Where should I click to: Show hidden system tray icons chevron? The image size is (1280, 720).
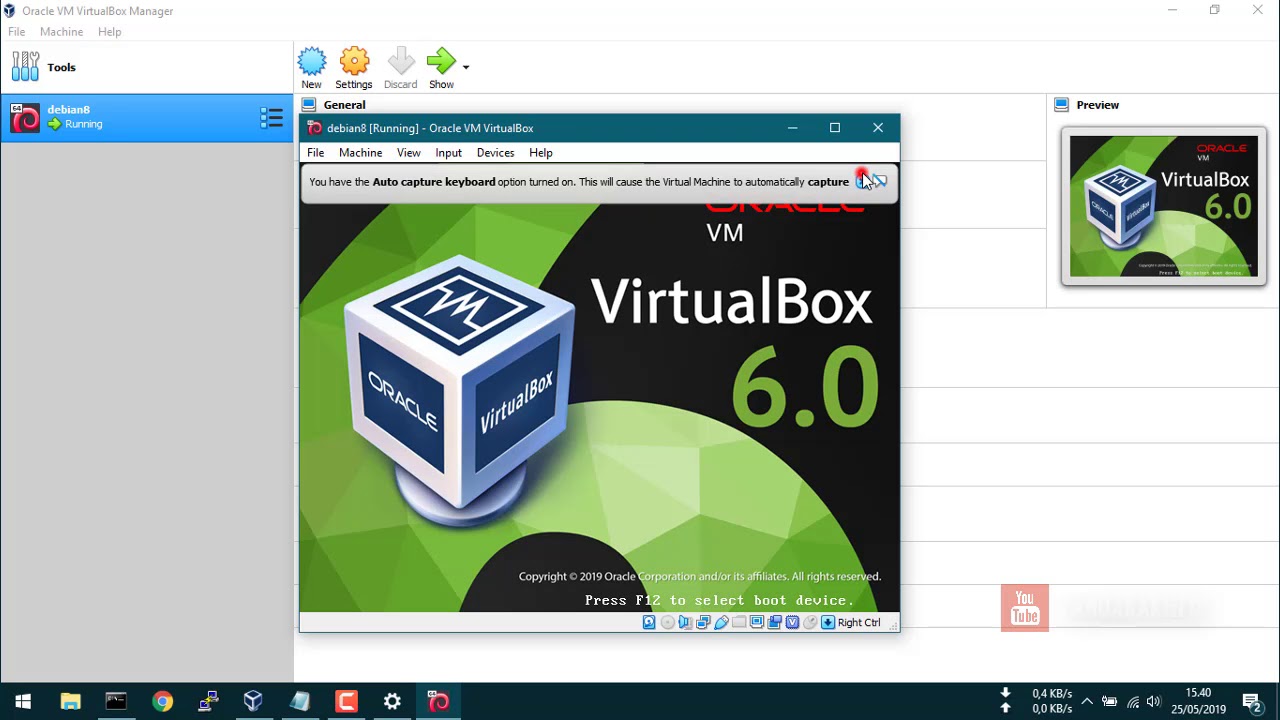click(1087, 701)
